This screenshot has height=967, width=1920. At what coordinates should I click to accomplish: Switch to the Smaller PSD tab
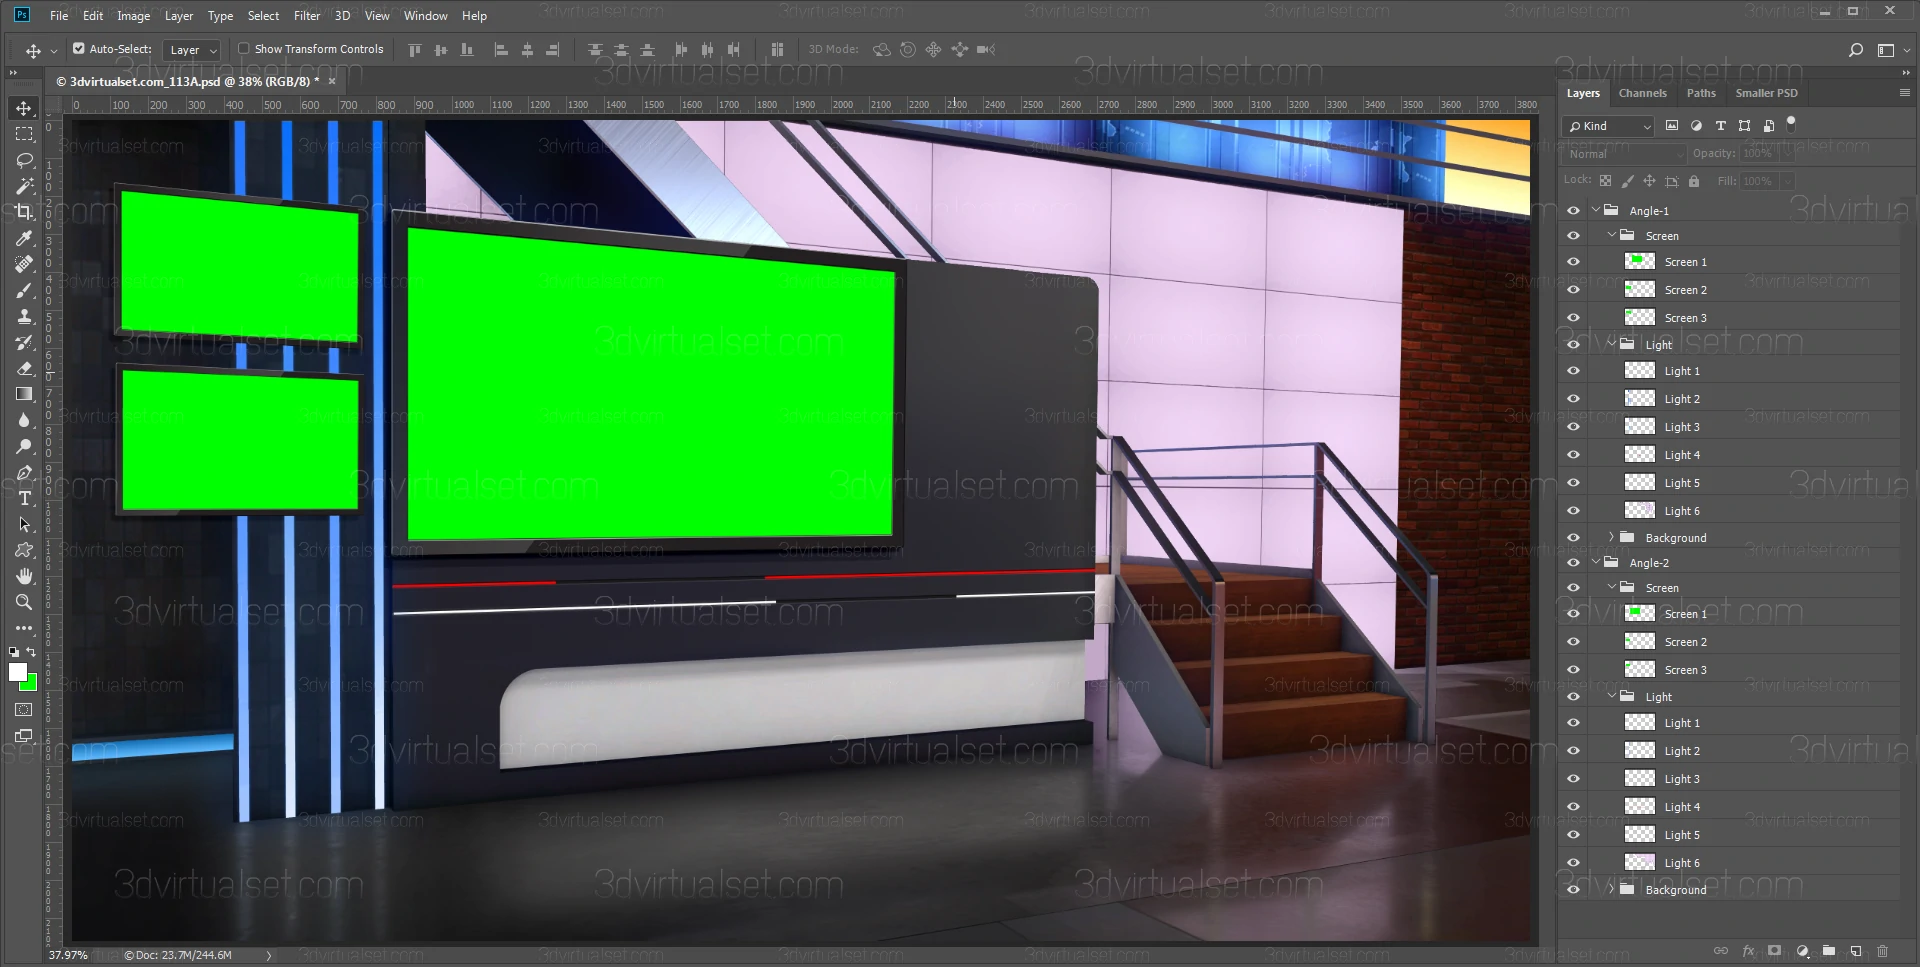[1766, 93]
